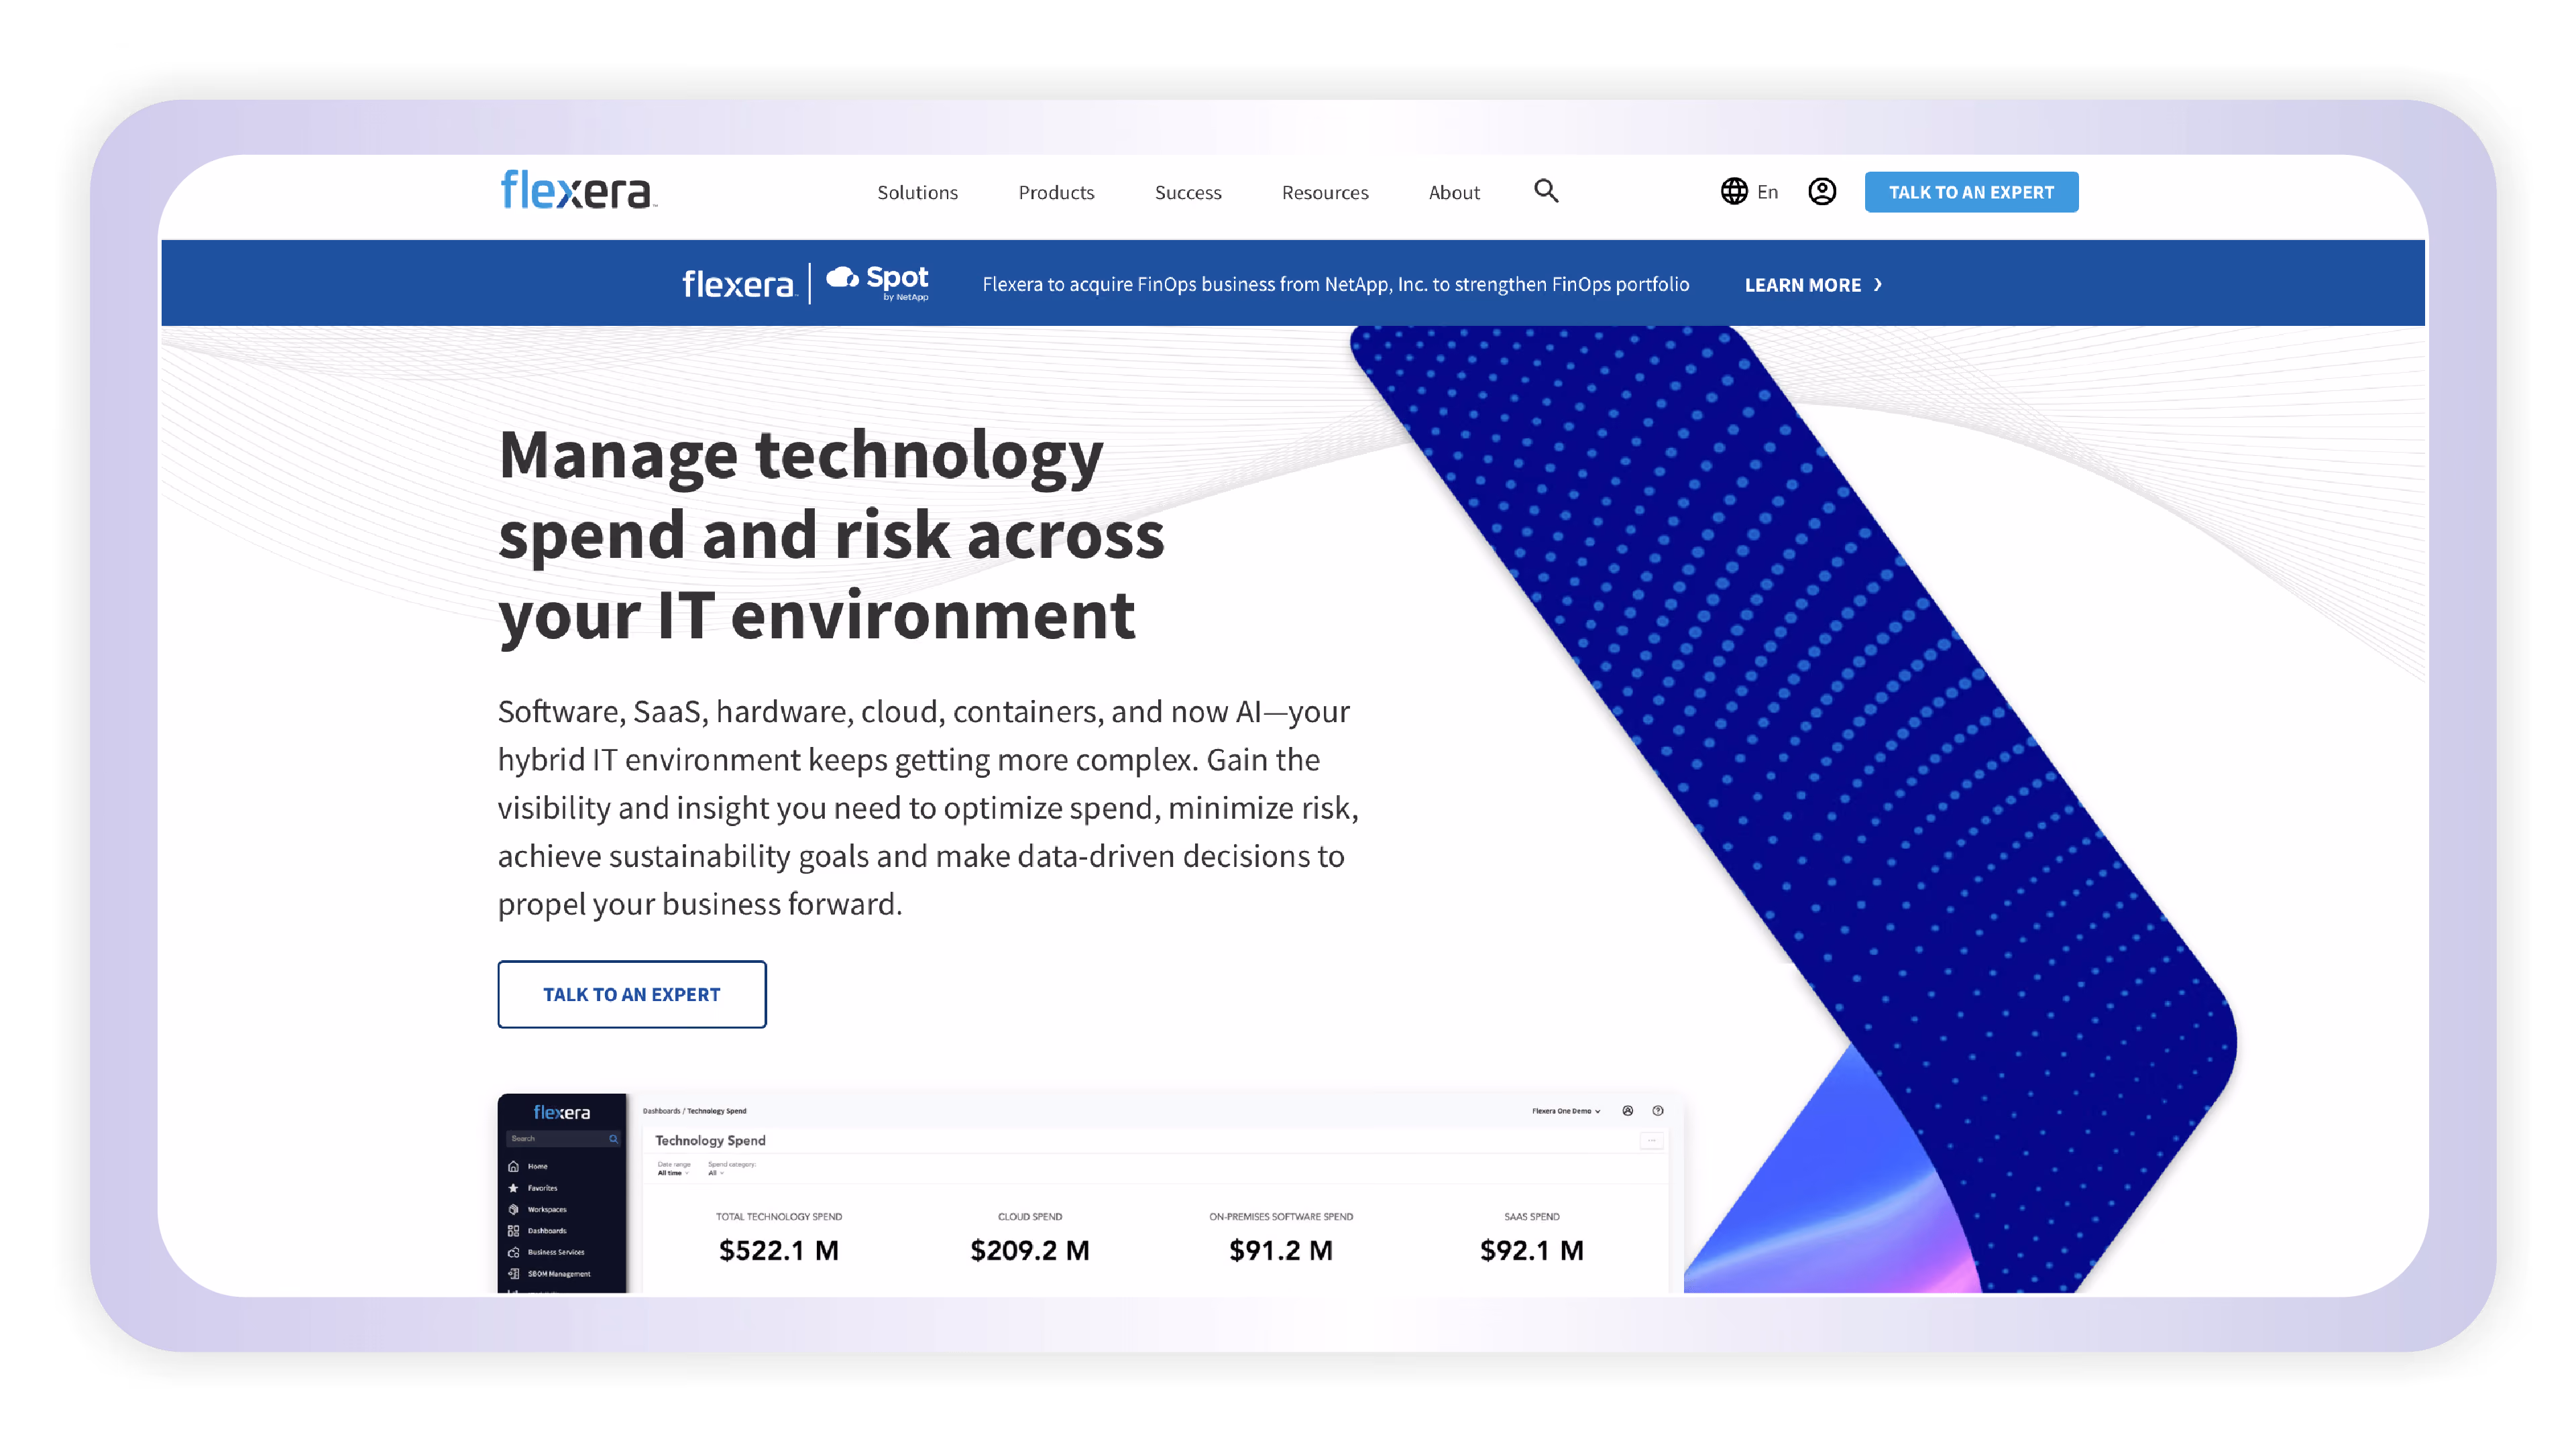This screenshot has height=1449, width=2576.
Task: Click the help question-mark icon in the dashboard
Action: coord(1657,1111)
